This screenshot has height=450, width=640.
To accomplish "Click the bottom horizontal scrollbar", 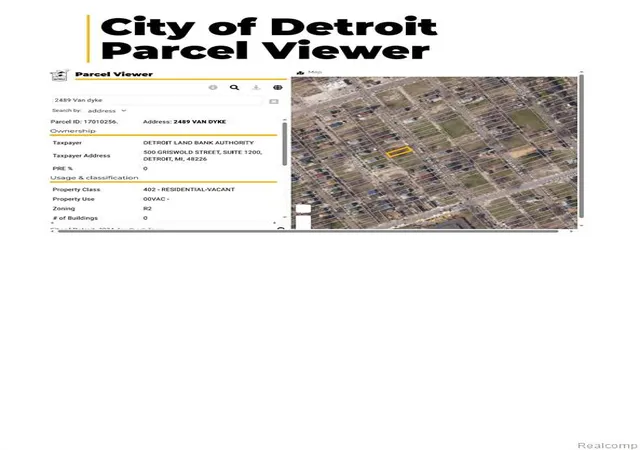I will [x=308, y=231].
